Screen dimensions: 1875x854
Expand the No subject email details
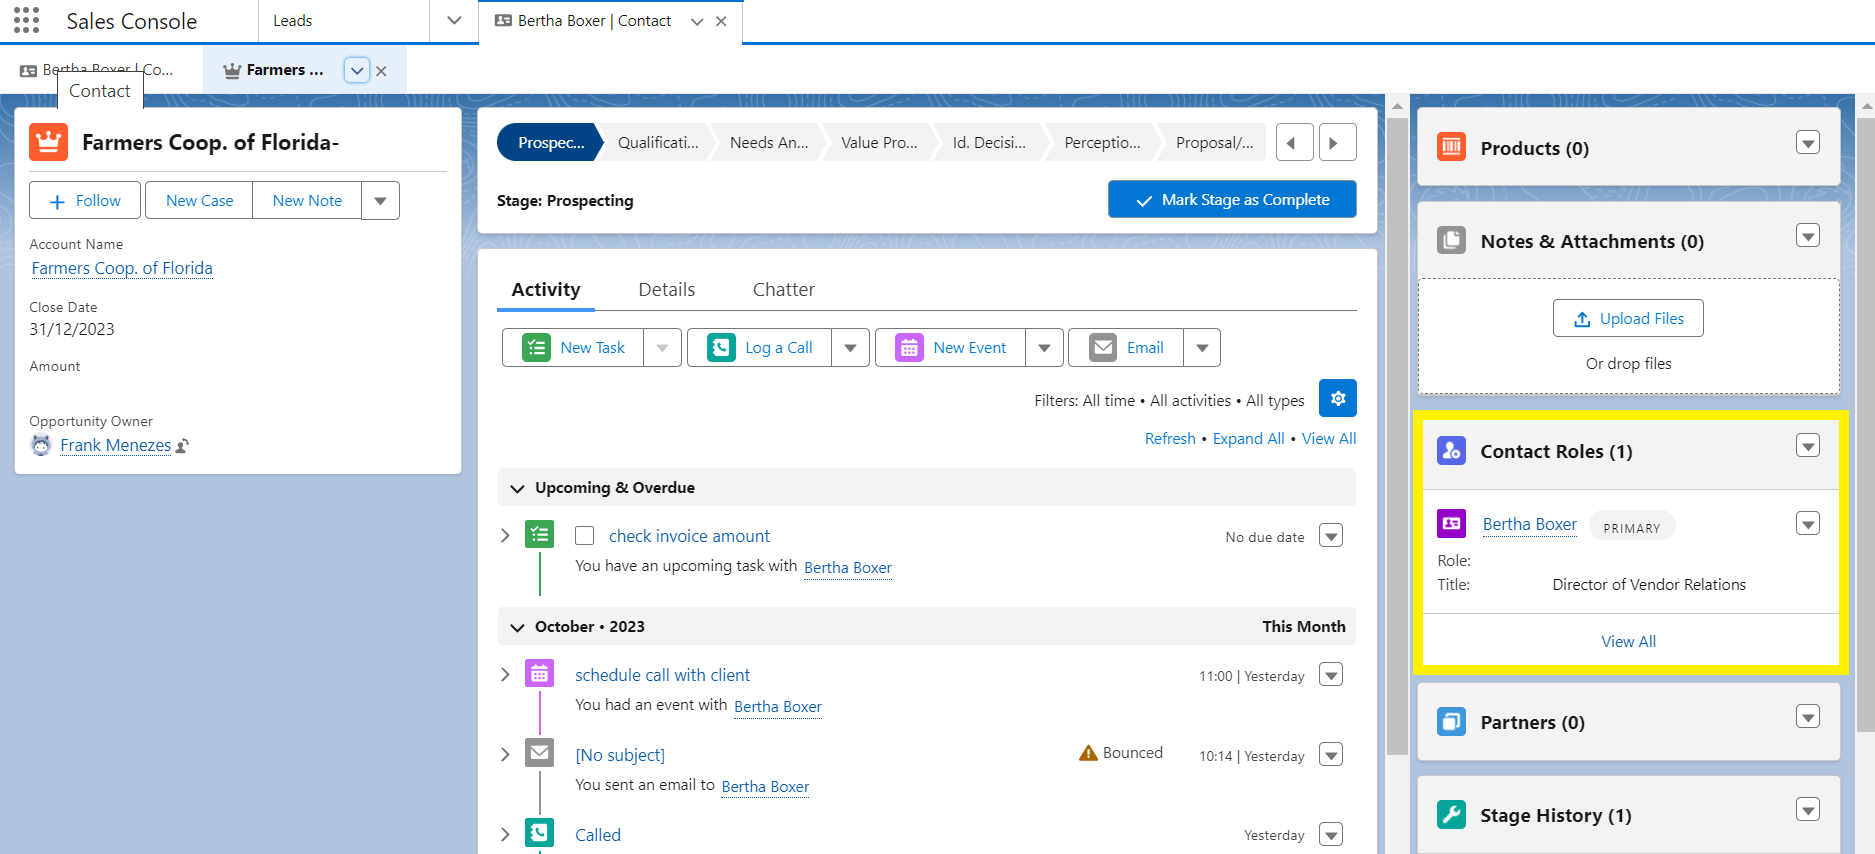click(505, 754)
